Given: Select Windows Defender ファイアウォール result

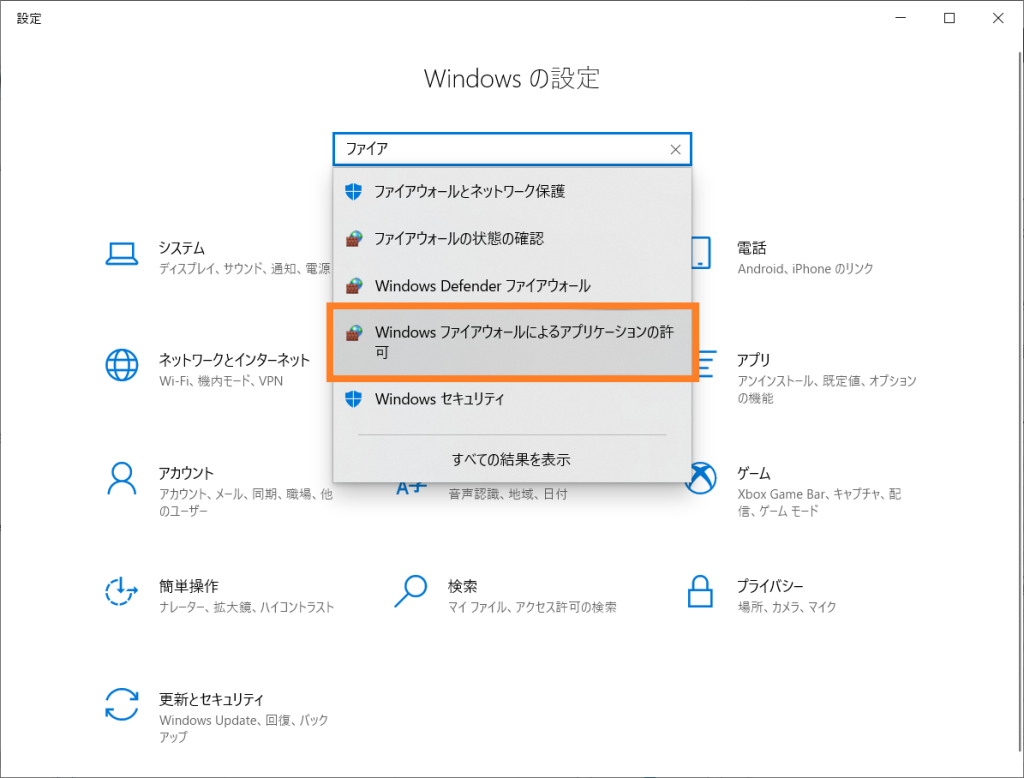Looking at the screenshot, I should point(512,285).
